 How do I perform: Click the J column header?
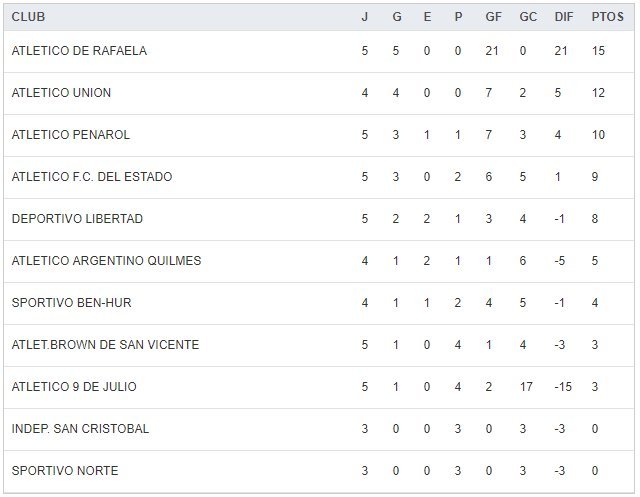coord(365,17)
